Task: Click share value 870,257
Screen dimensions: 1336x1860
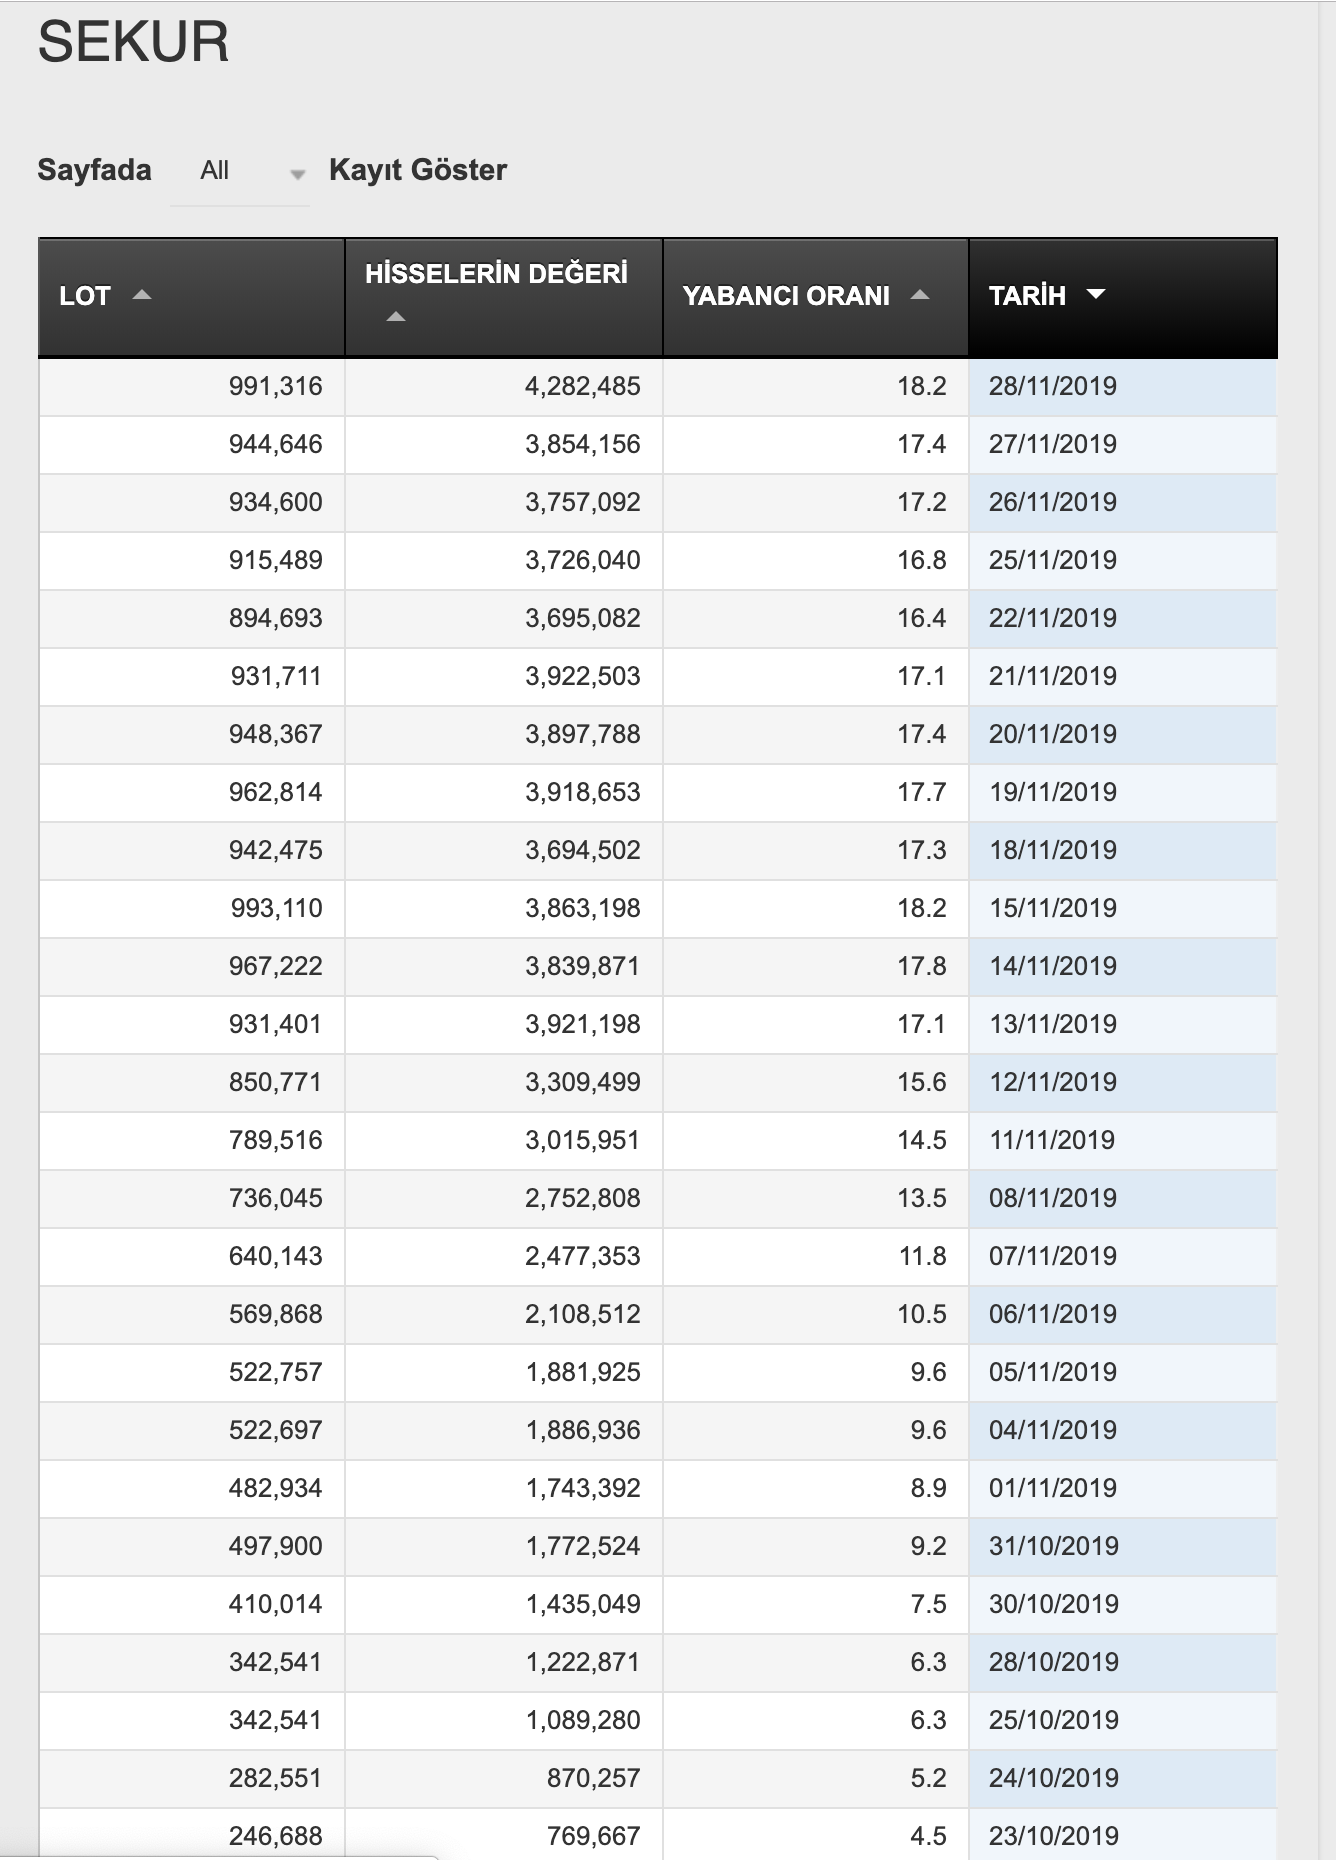Action: click(594, 1779)
